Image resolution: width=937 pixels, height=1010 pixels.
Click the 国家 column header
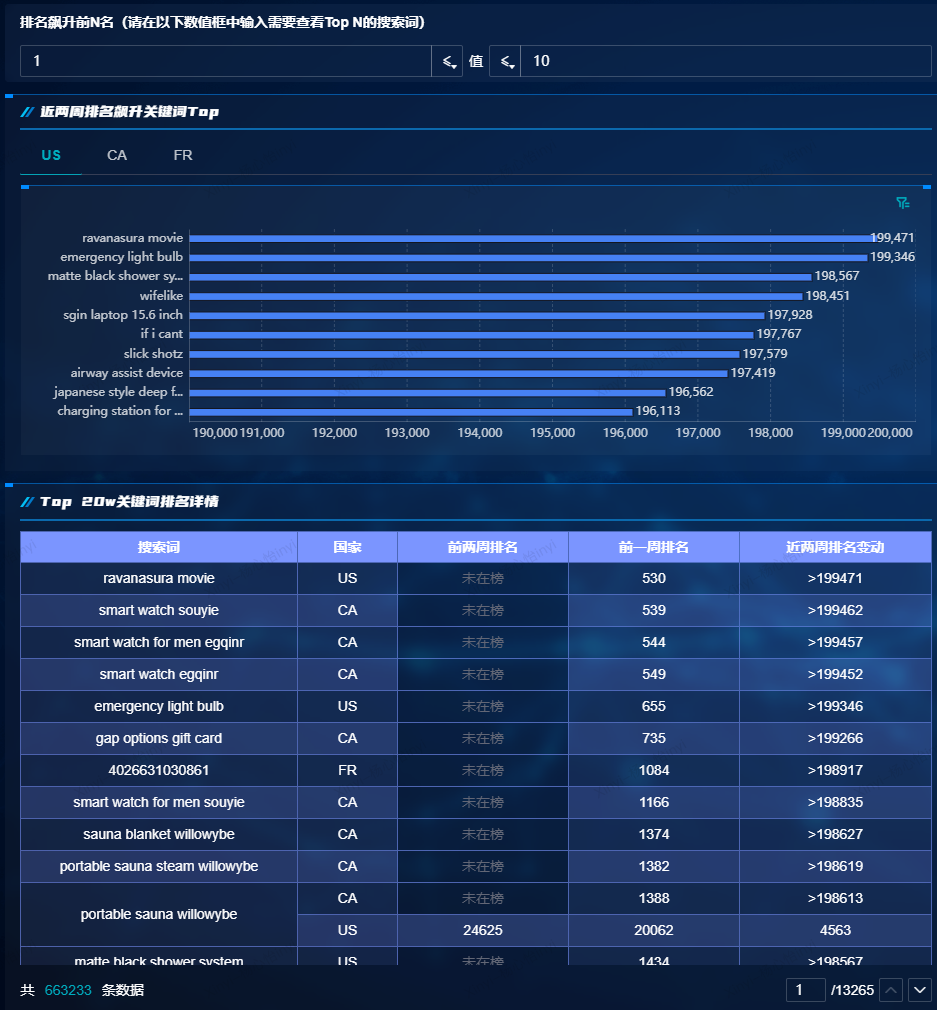(347, 547)
